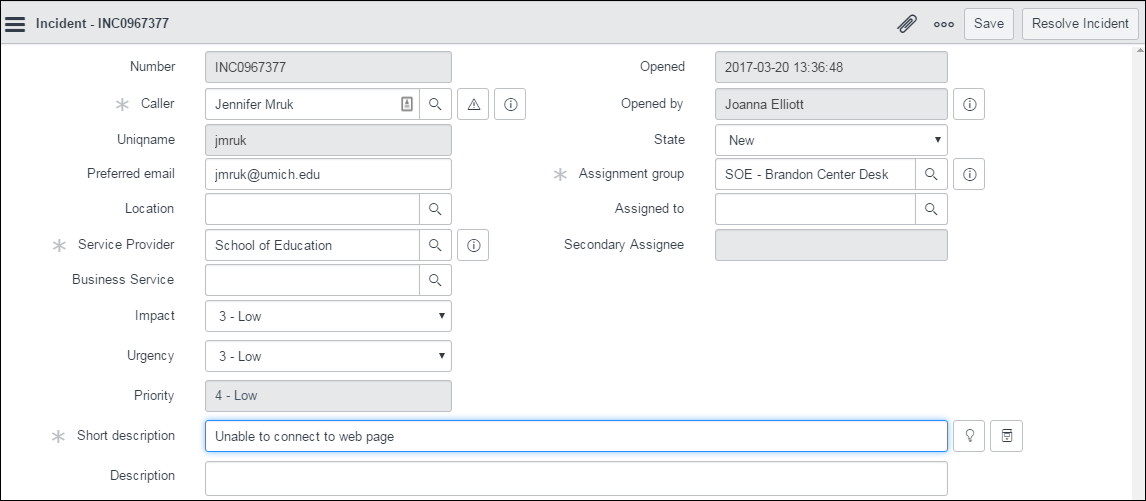This screenshot has width=1146, height=501.
Task: Show related incidents warning icon for Caller
Action: (473, 104)
